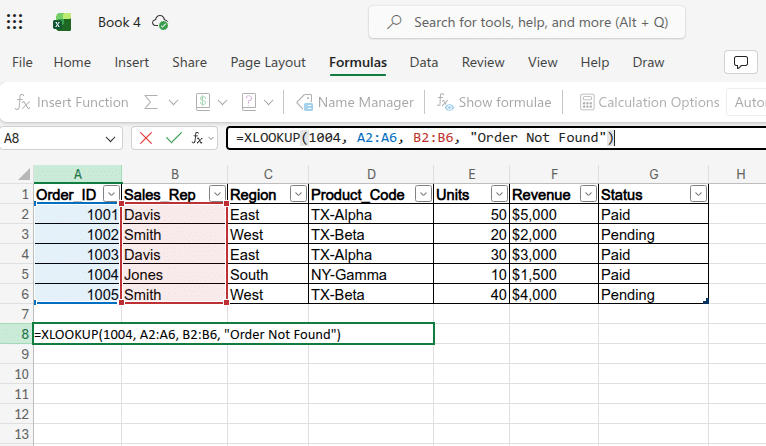Click the AutoSum sigma icon
The height and width of the screenshot is (446, 766).
click(x=151, y=102)
